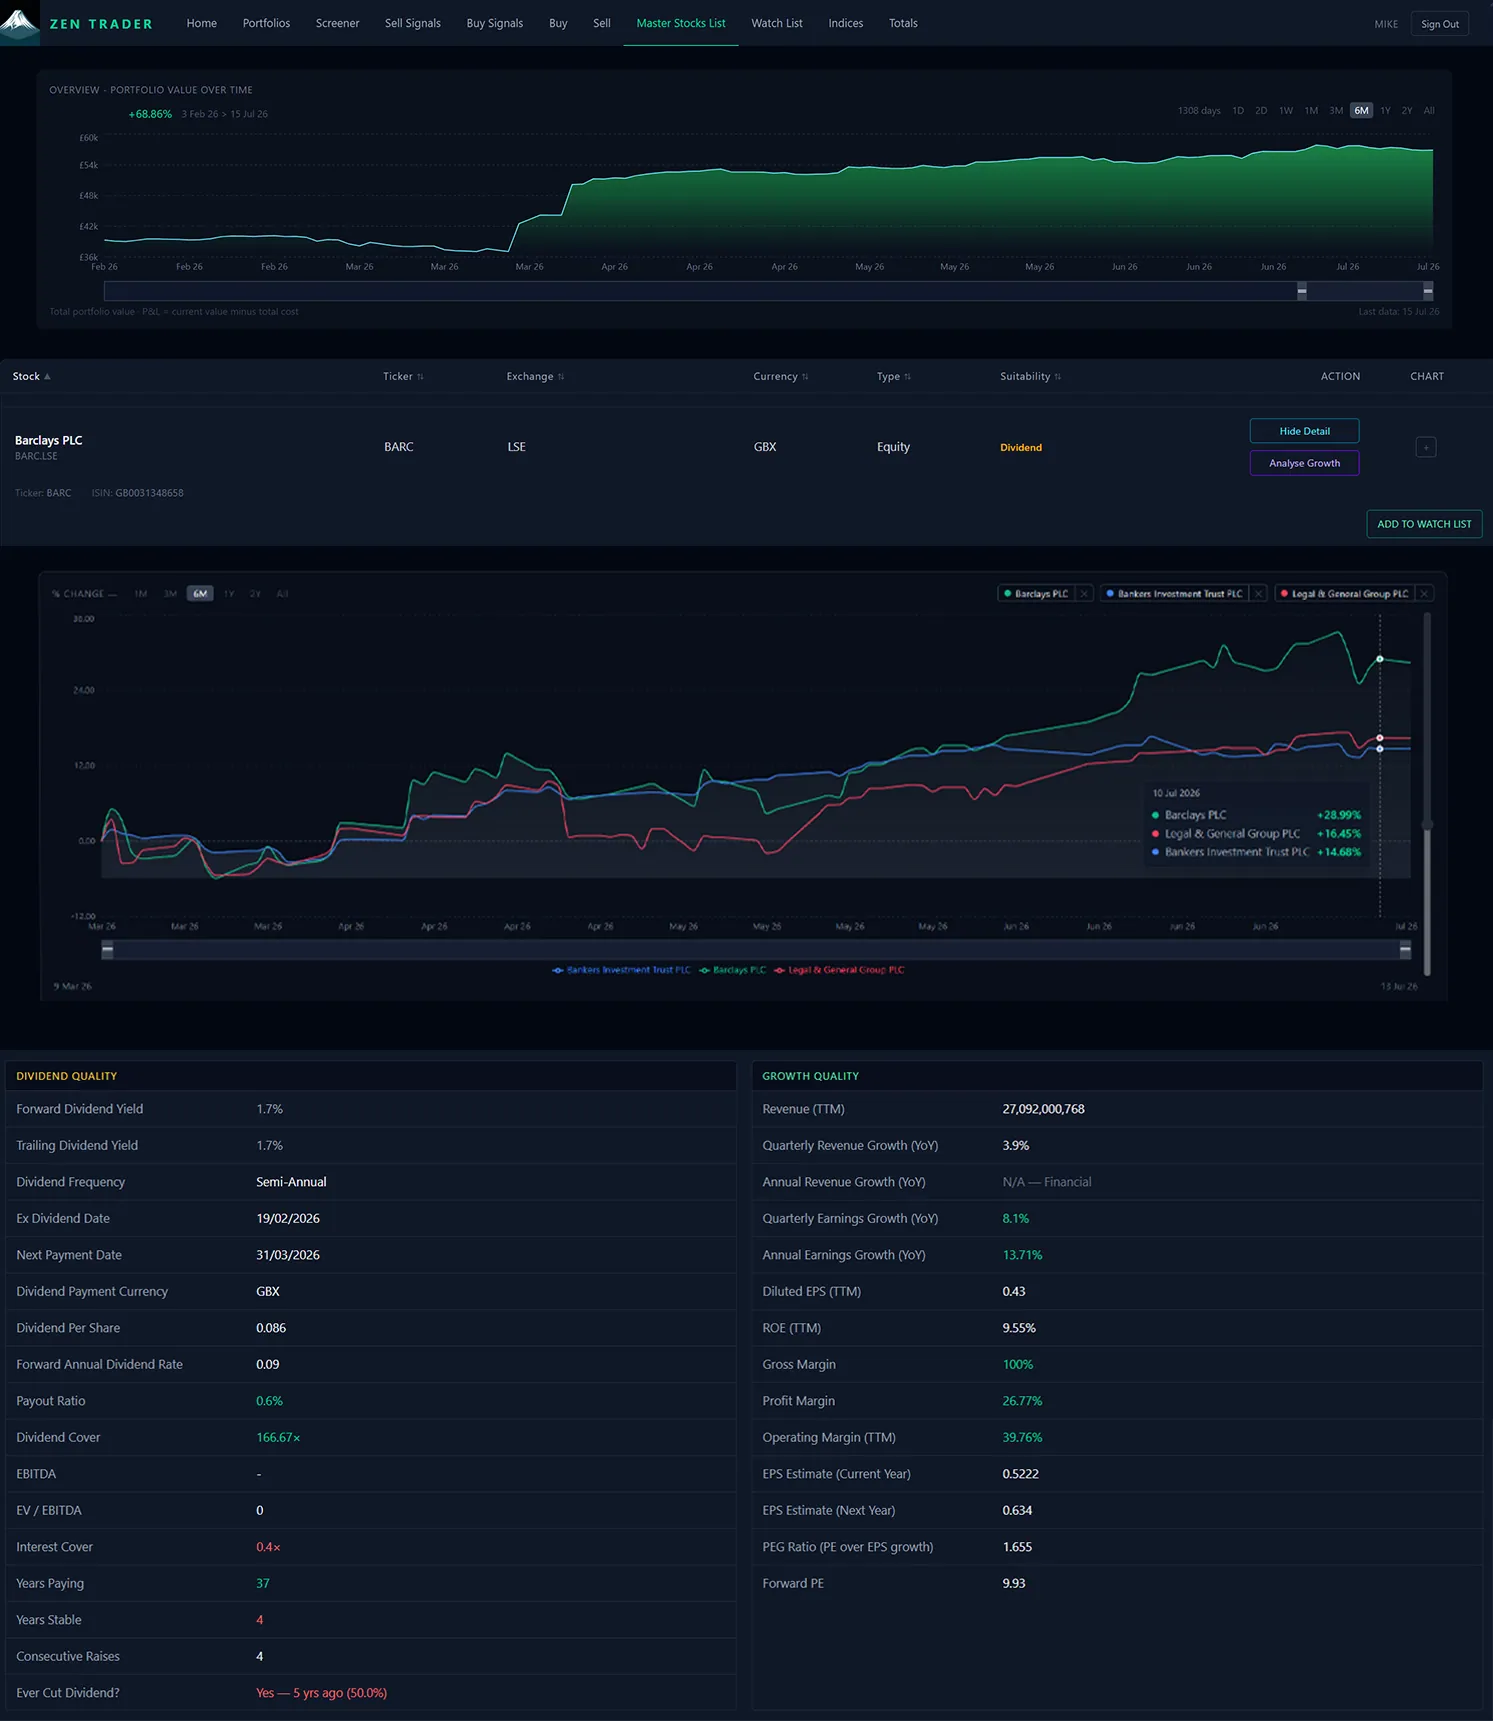Switch to the Watch List tab
This screenshot has width=1493, height=1721.
pos(776,23)
